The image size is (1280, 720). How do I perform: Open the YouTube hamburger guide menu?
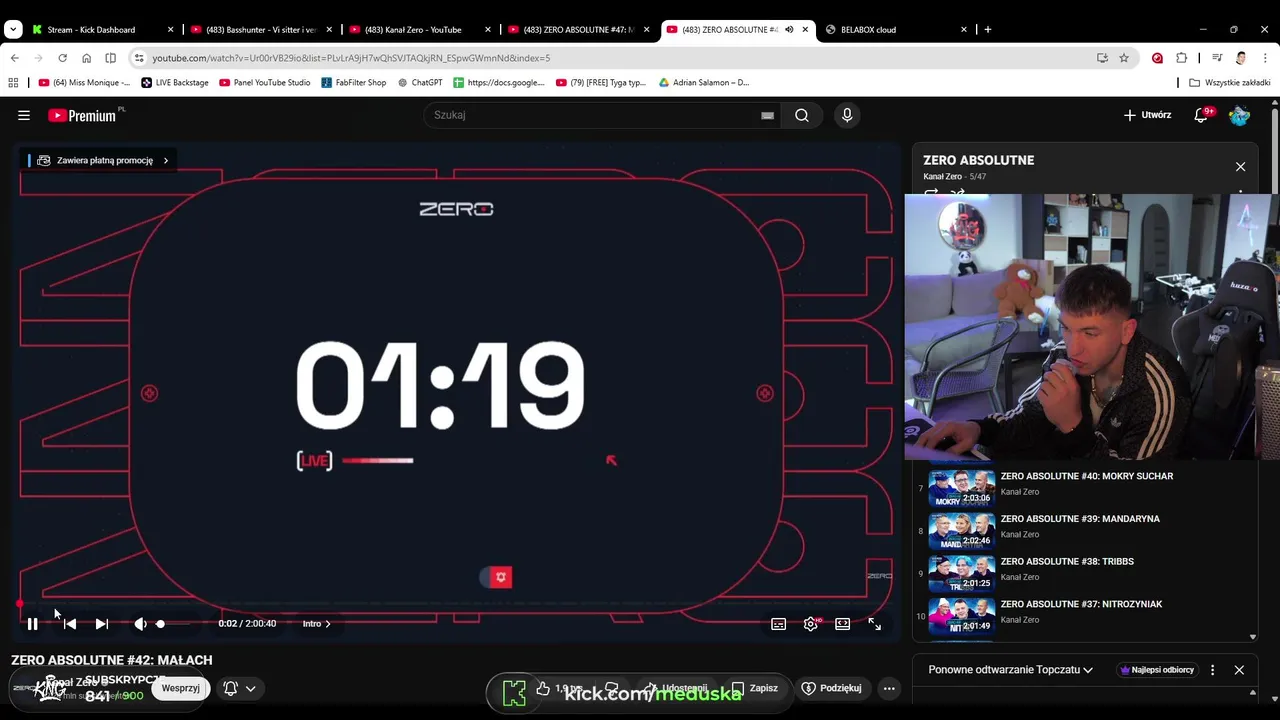[24, 115]
